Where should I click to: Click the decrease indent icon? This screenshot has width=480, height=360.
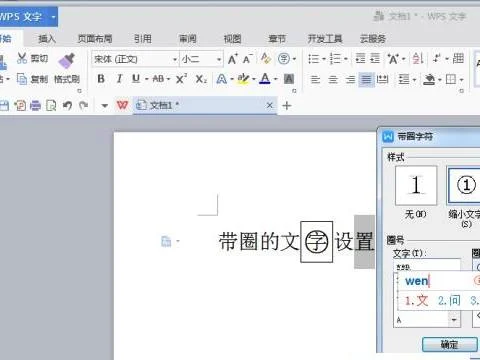click(x=360, y=58)
